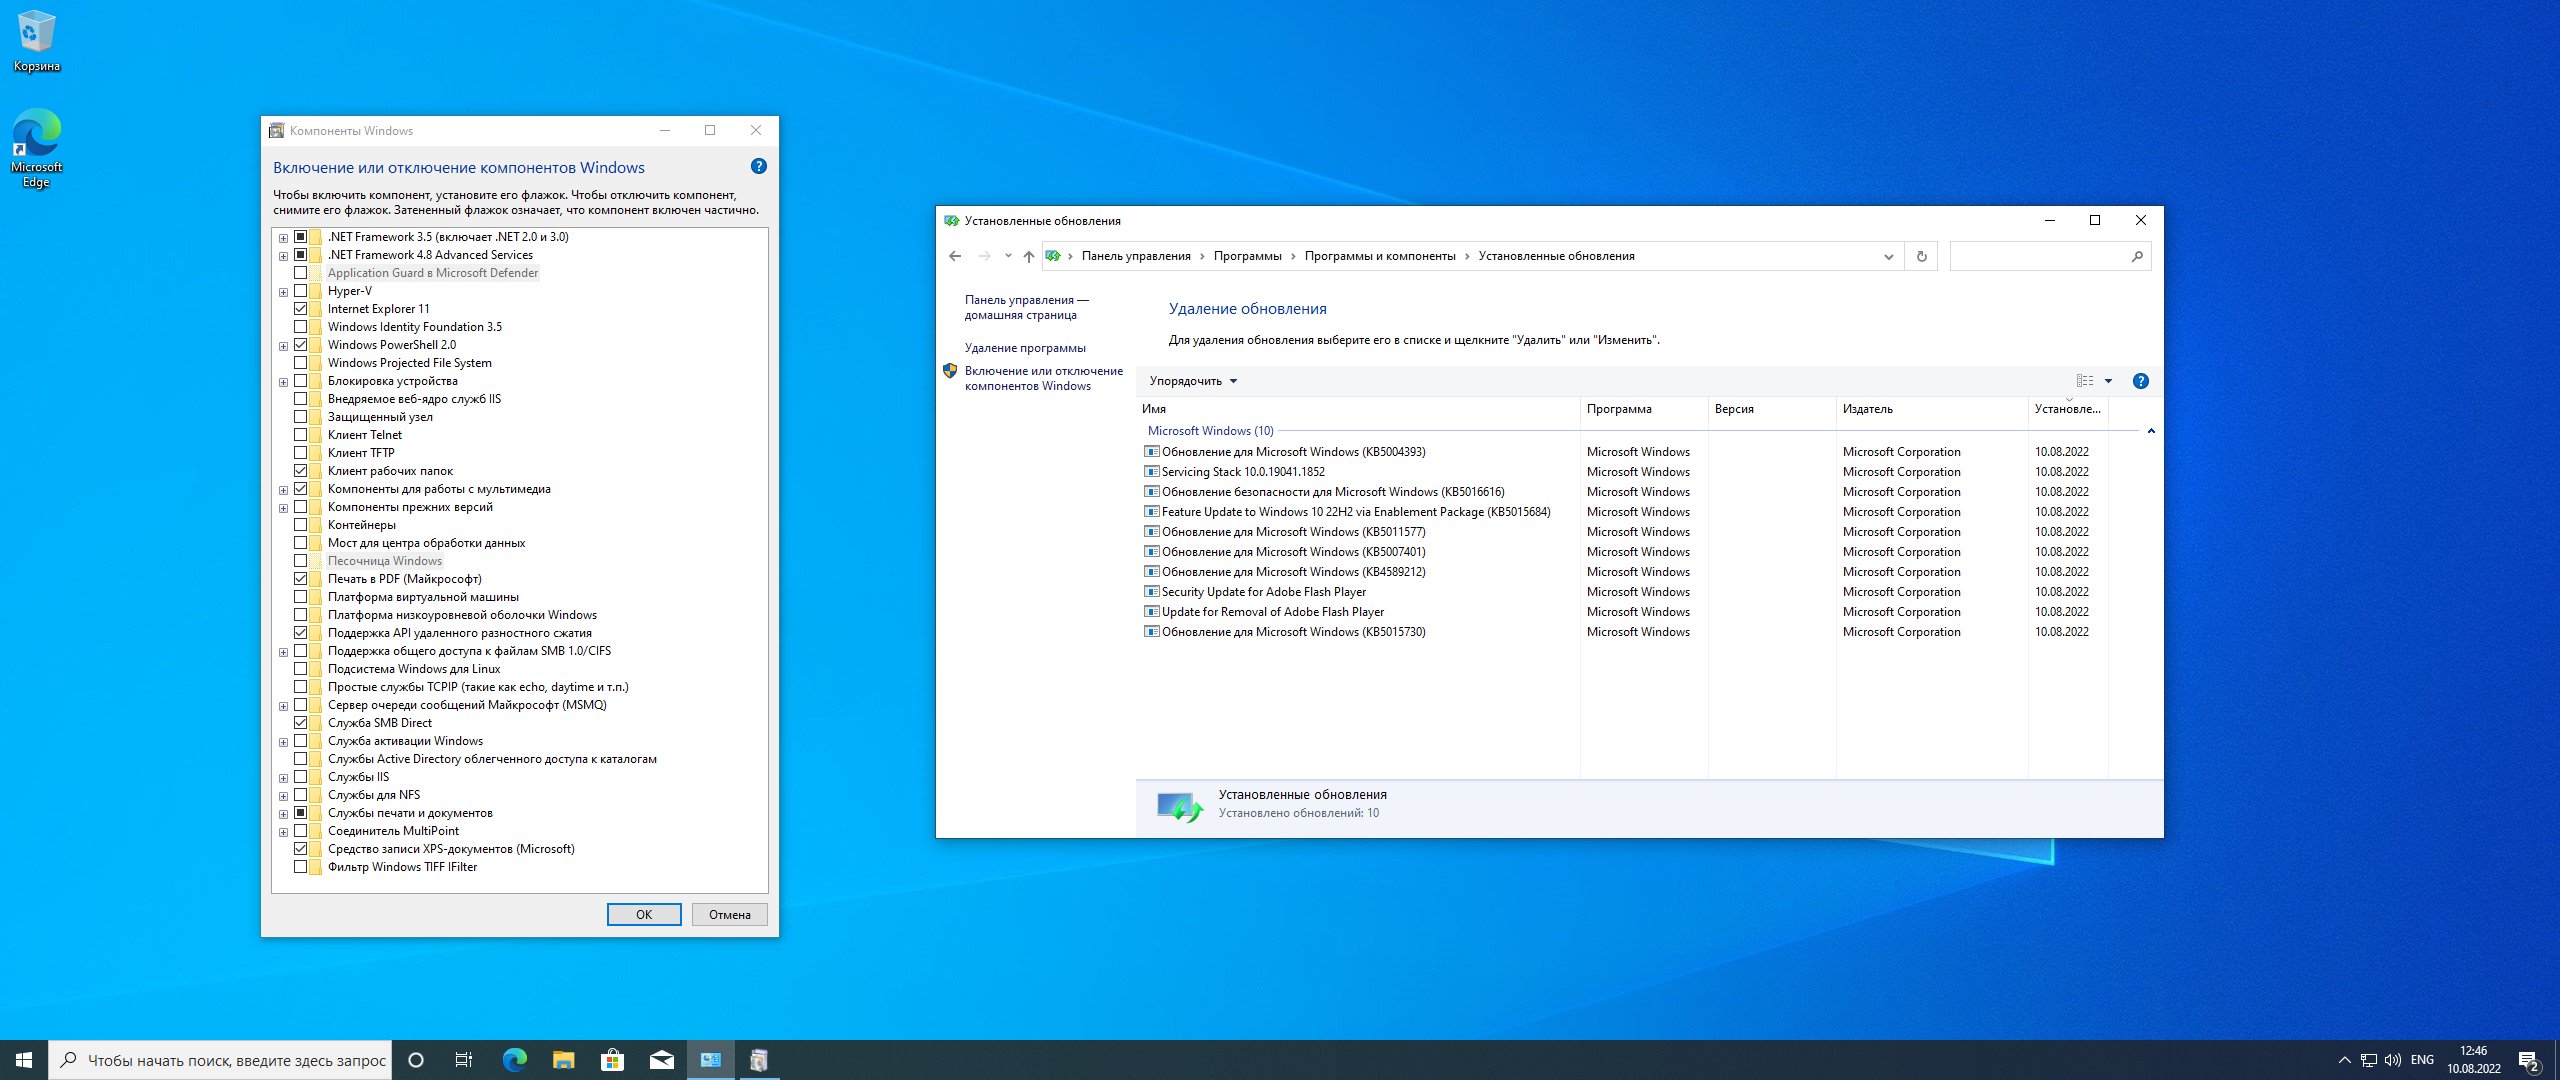Sort by the Имя column header
The image size is (2560, 1080).
[1358, 409]
